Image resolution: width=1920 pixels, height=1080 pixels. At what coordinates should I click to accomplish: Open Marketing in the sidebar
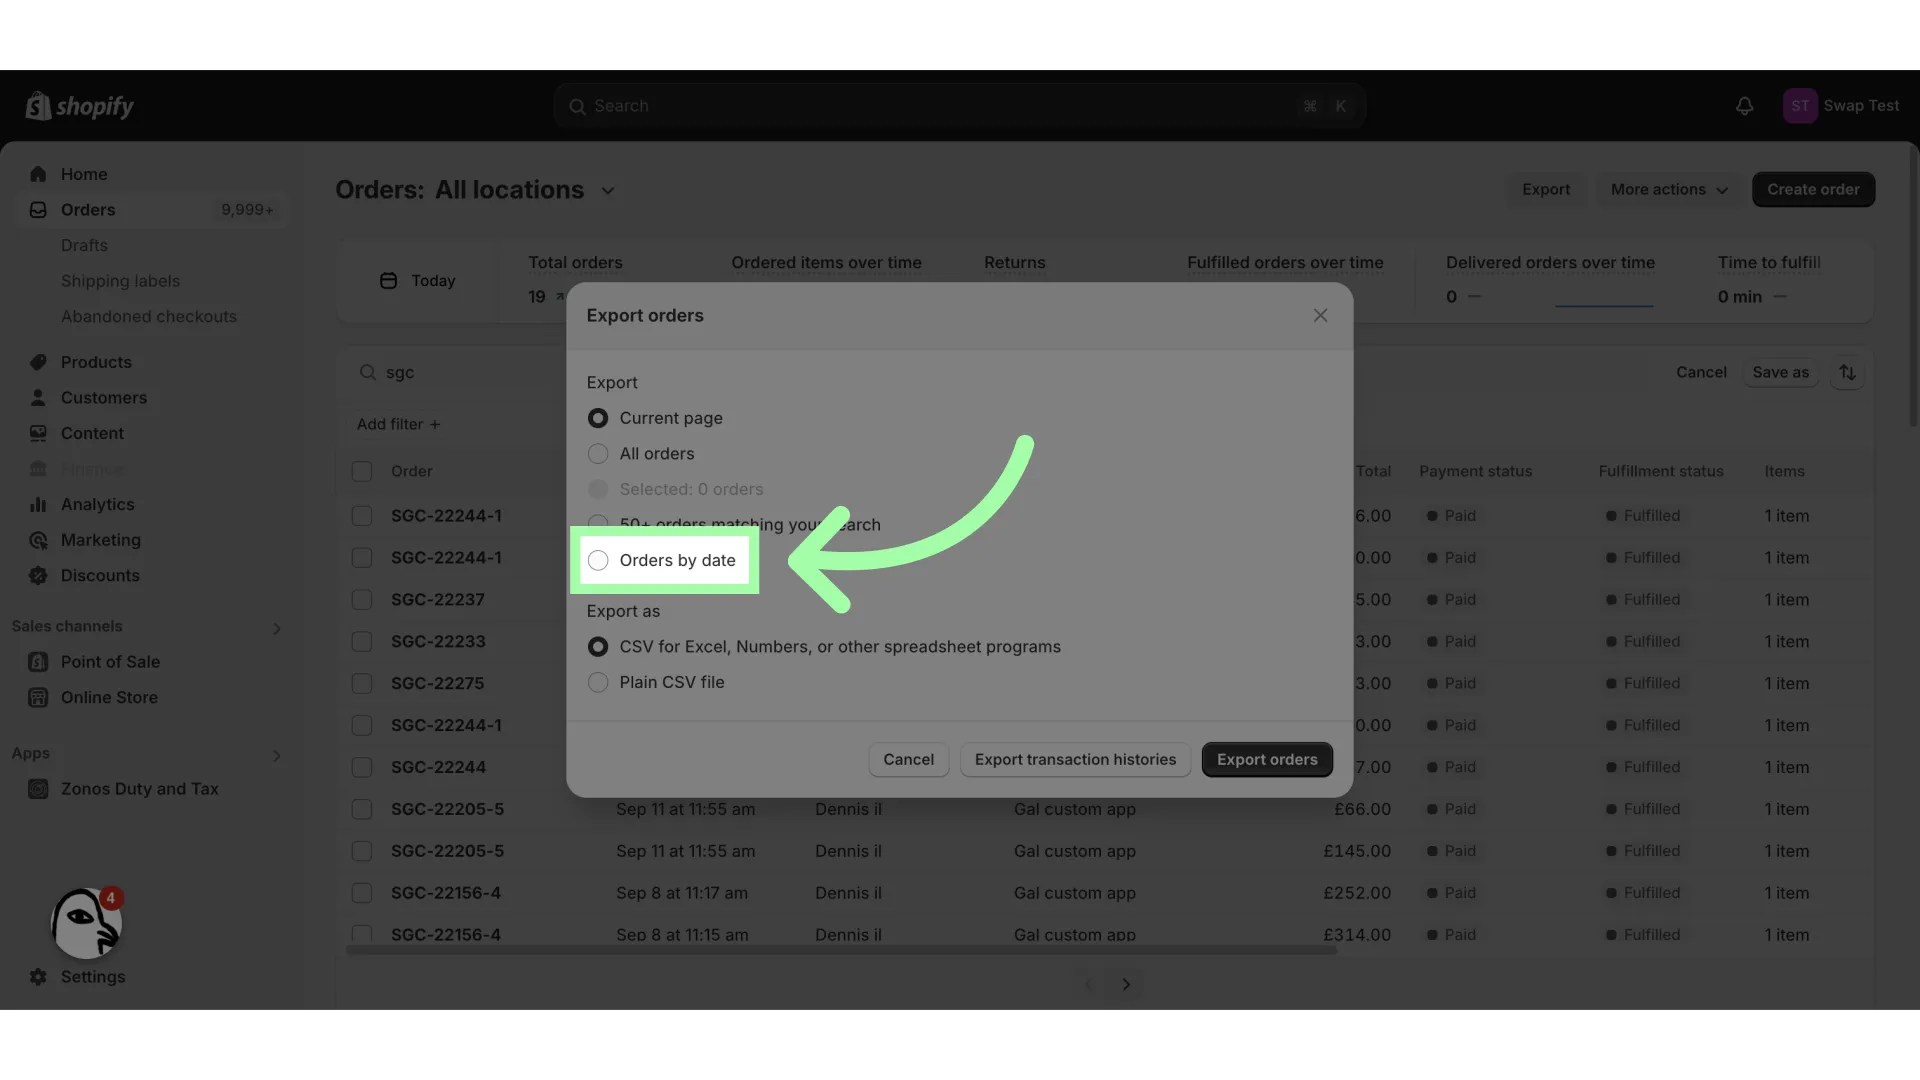point(101,540)
